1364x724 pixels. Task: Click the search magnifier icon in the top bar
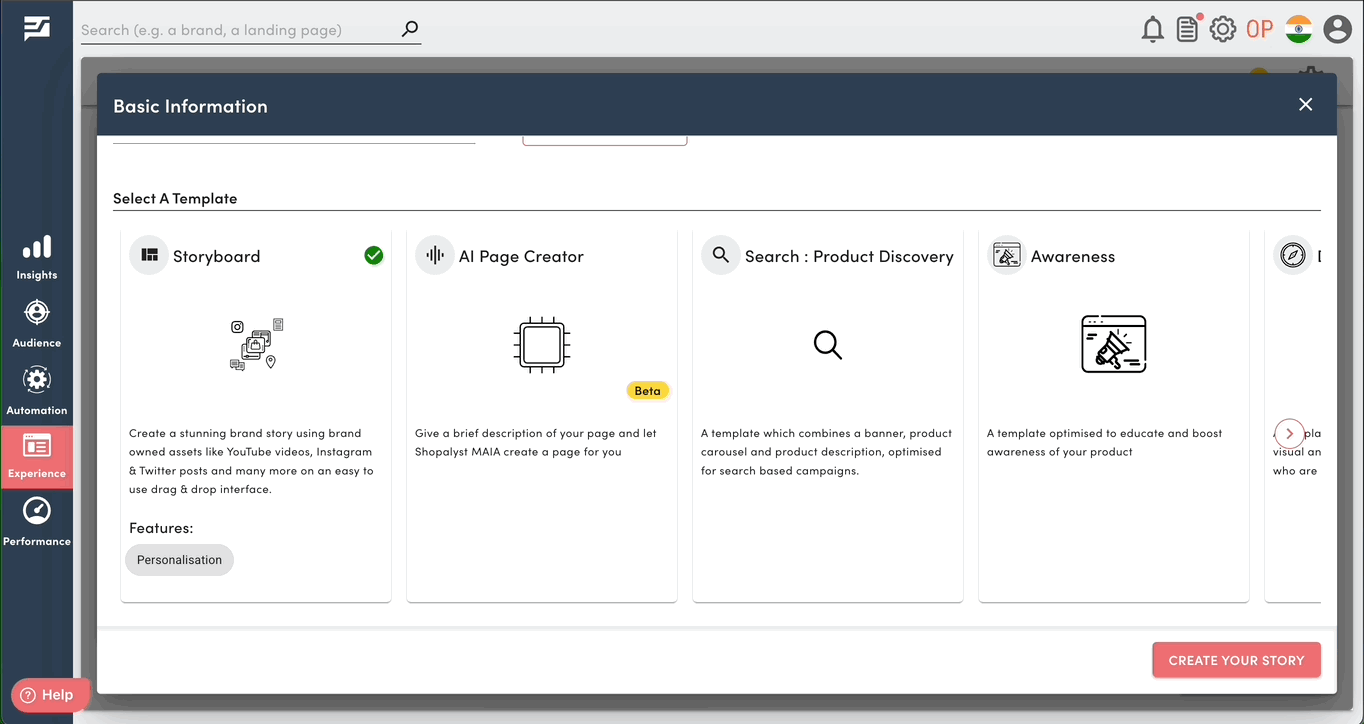point(410,30)
